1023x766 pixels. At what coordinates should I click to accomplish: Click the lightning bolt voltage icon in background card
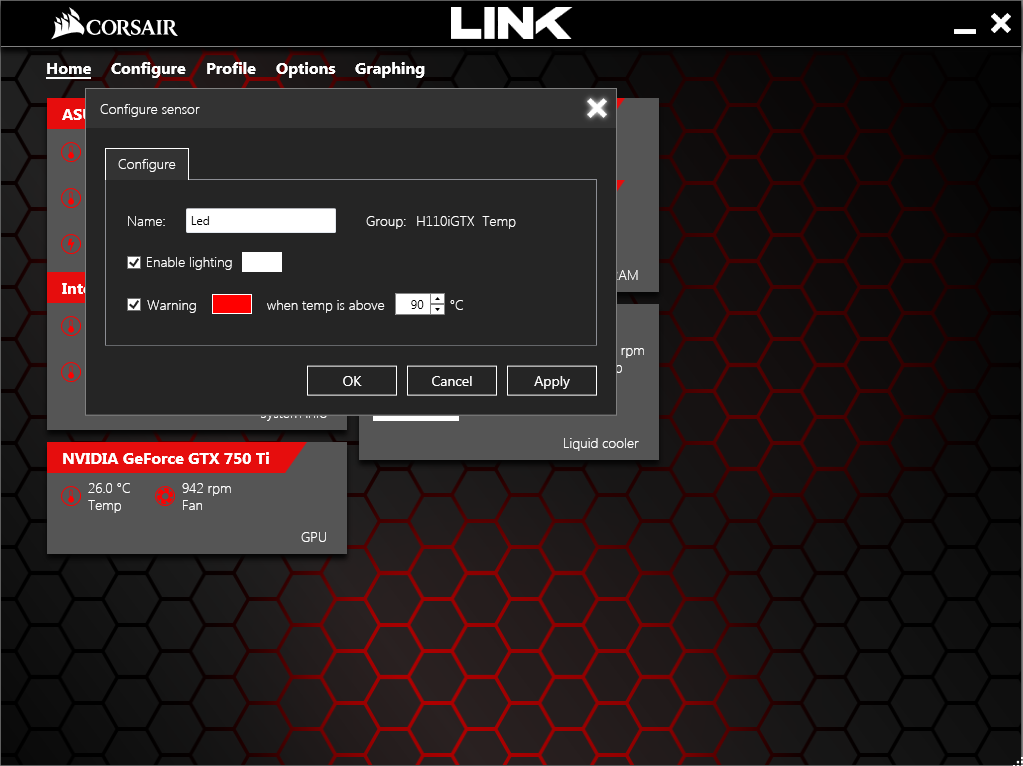tap(70, 244)
